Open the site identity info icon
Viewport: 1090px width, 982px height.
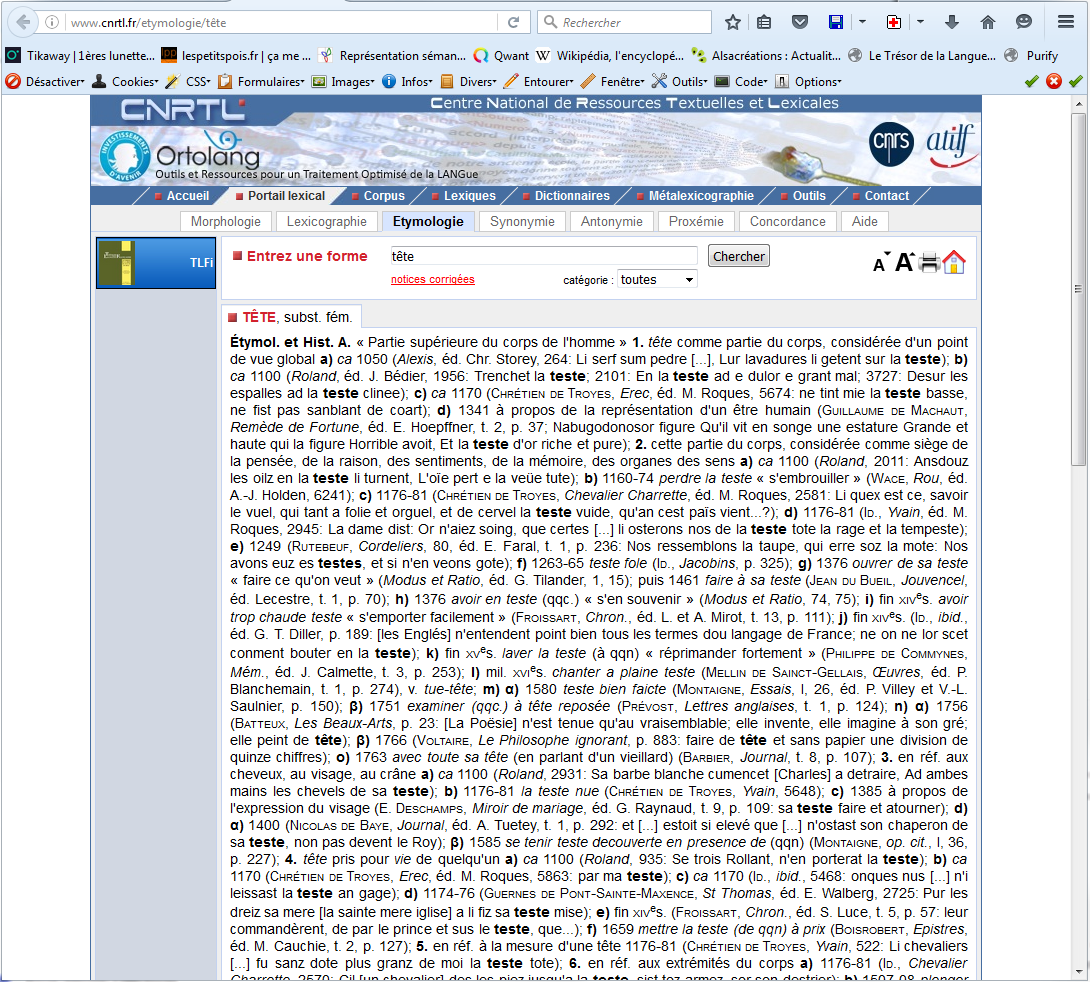(x=52, y=22)
